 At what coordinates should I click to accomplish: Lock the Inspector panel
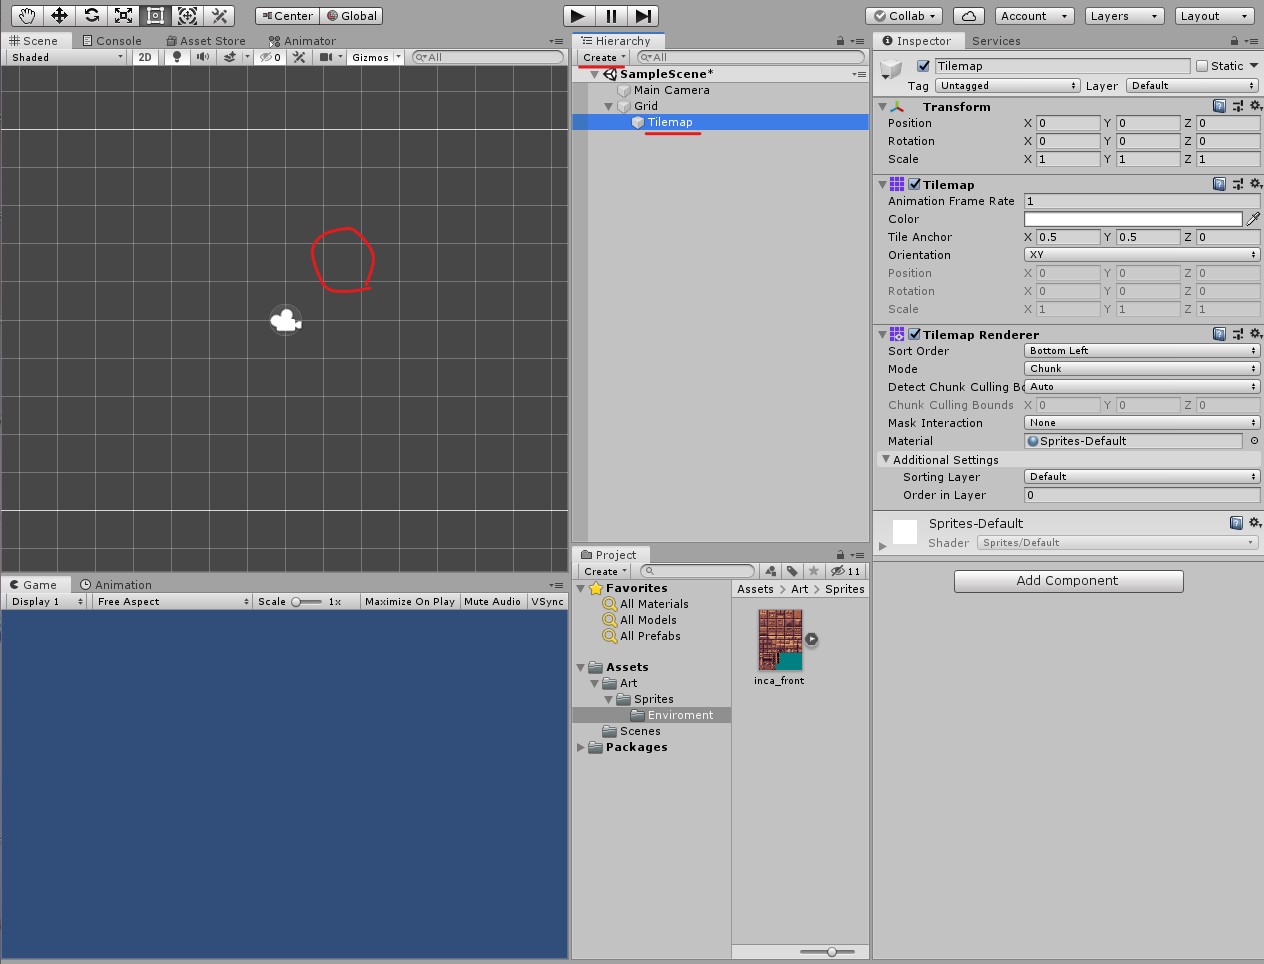tap(1234, 41)
